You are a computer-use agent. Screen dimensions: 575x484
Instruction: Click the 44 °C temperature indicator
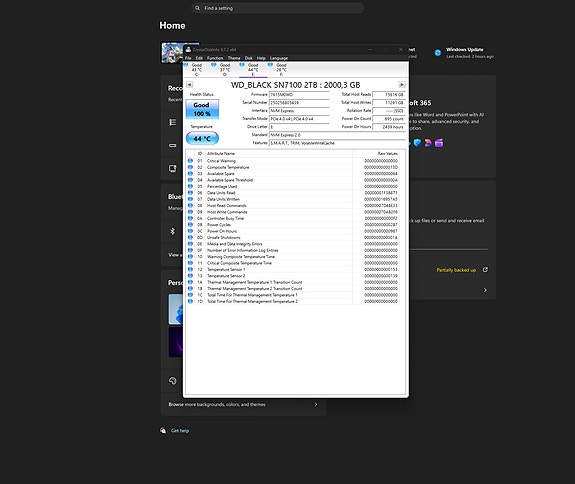coord(202,139)
